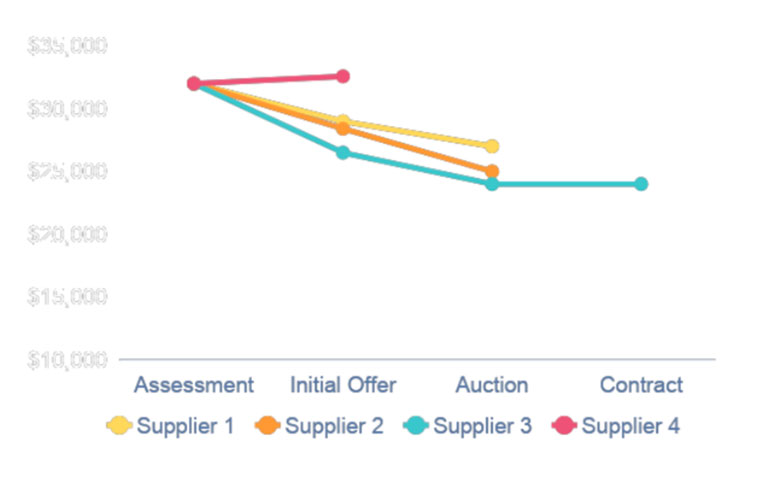The image size is (760, 500).
Task: Click Supplier 4's Initial Offer data point
Action: click(x=343, y=76)
